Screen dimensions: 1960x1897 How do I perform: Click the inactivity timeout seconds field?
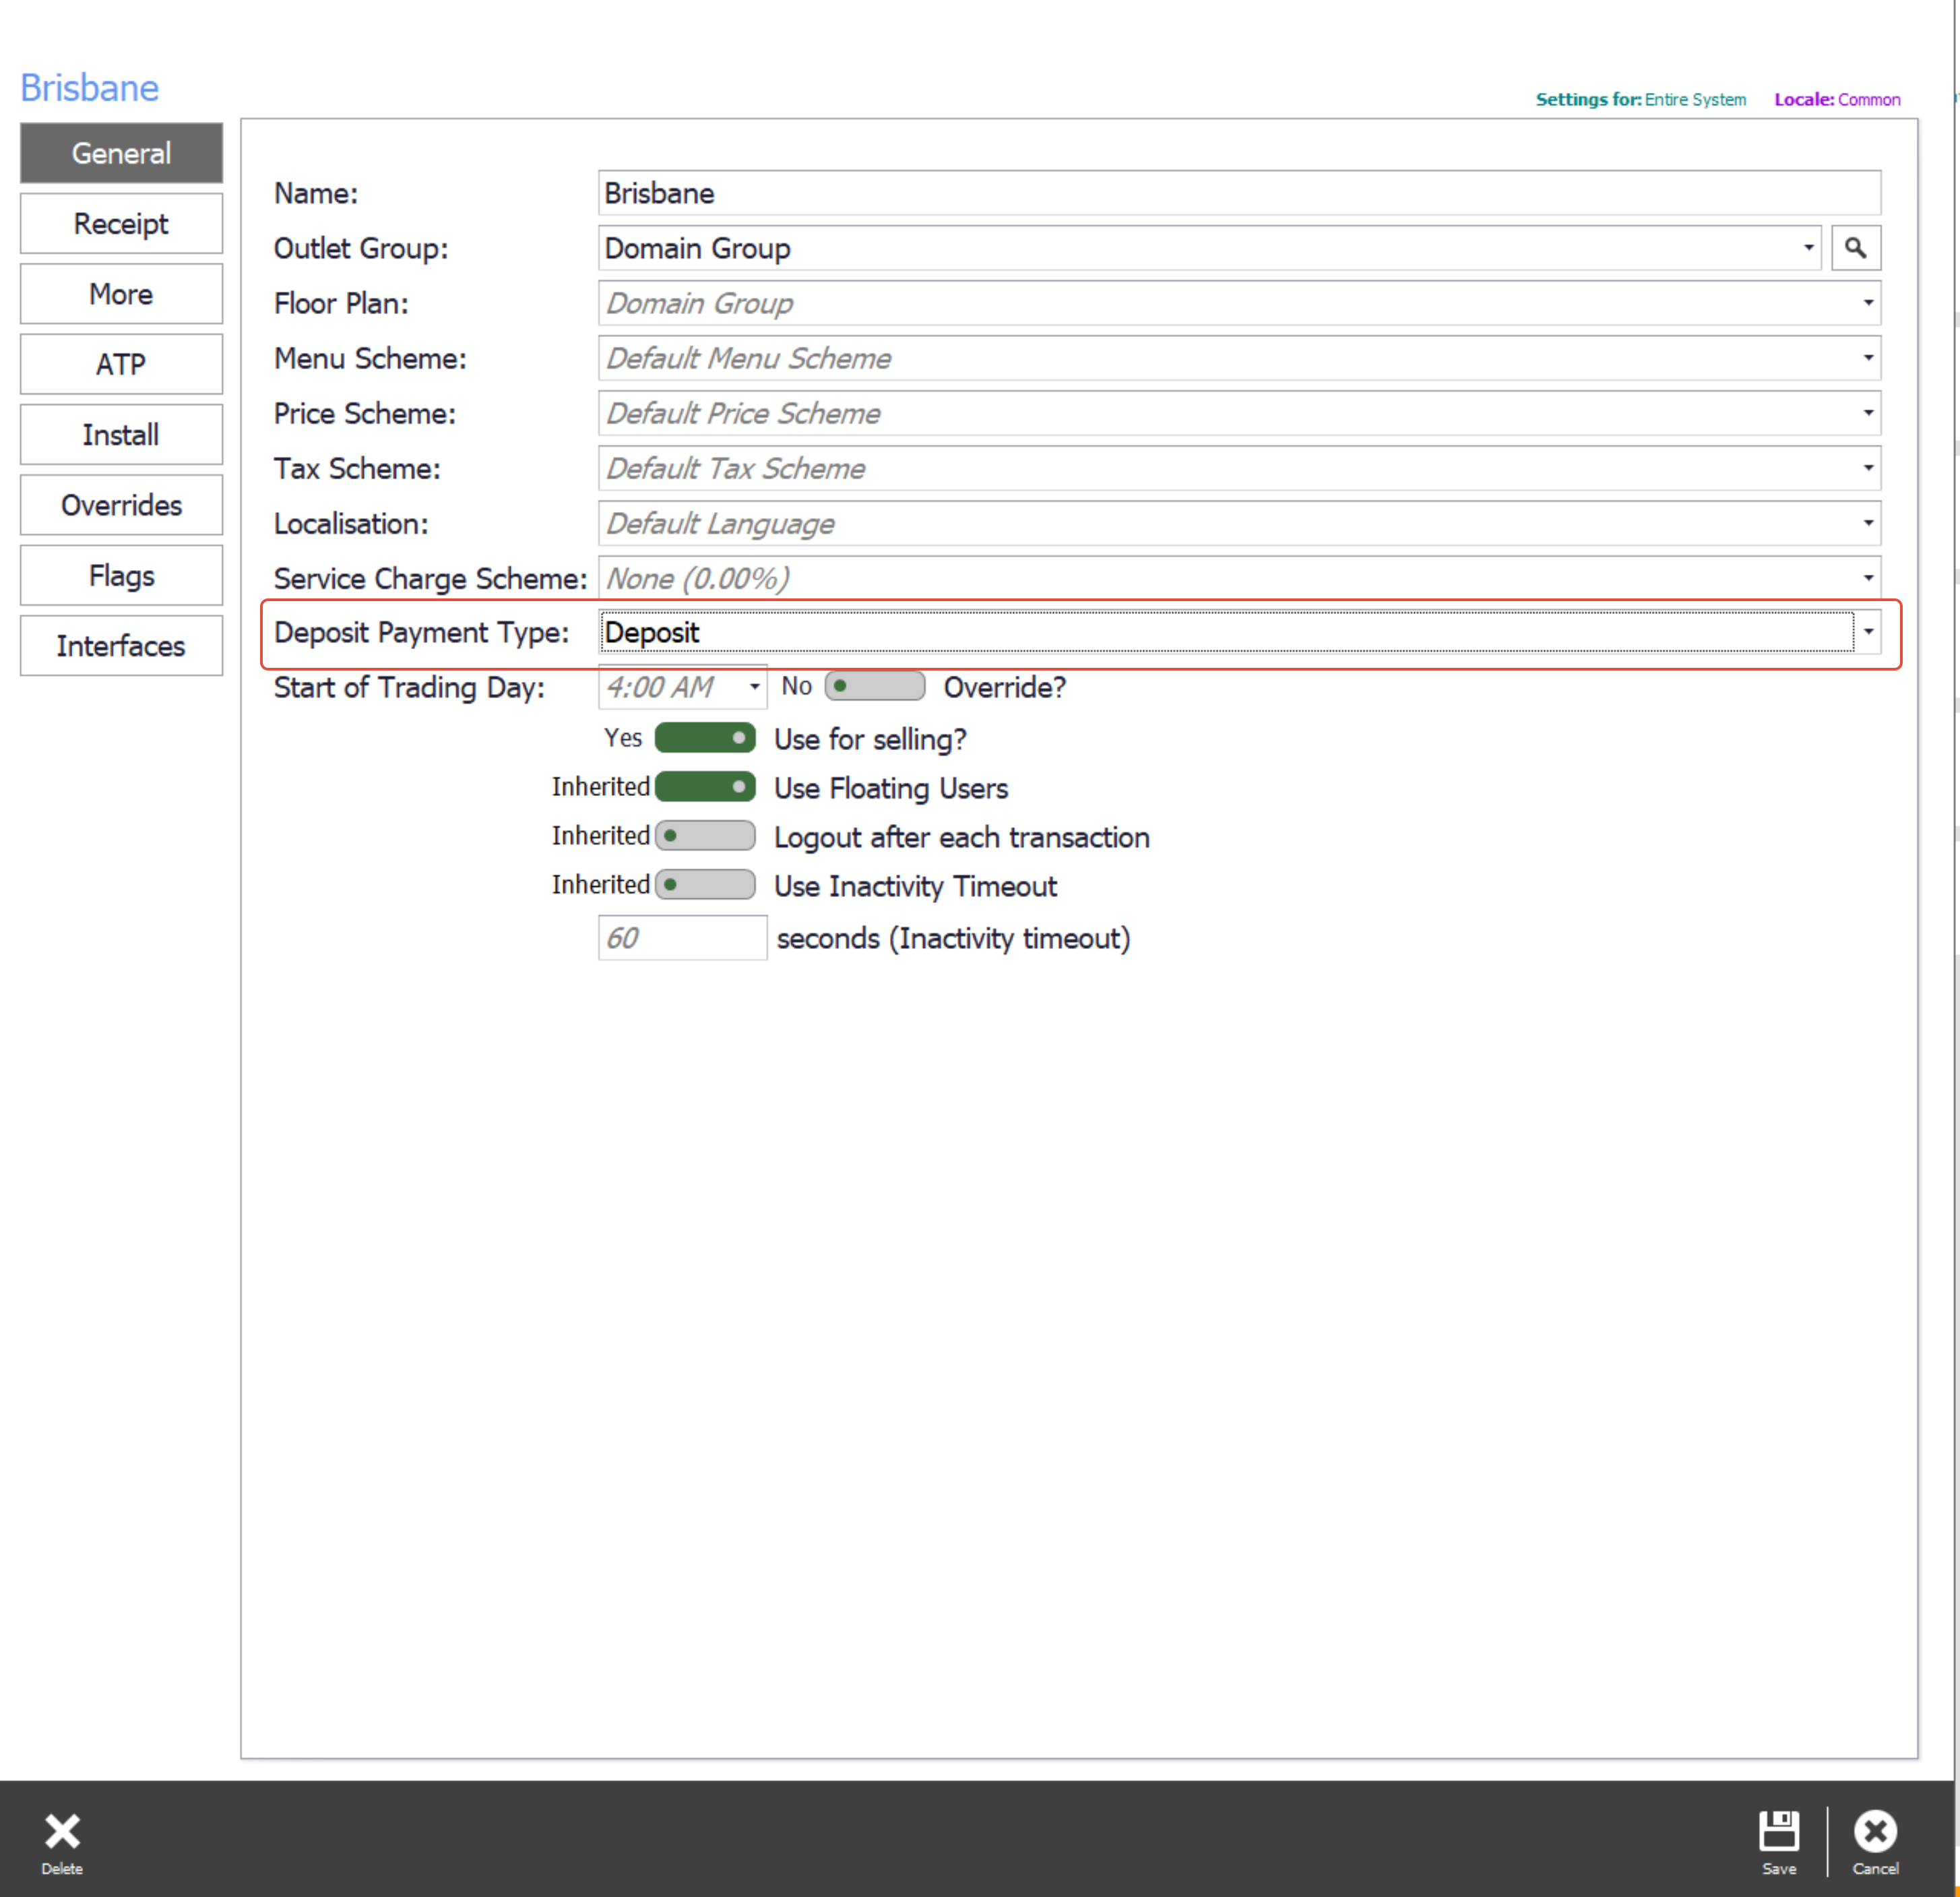click(682, 938)
